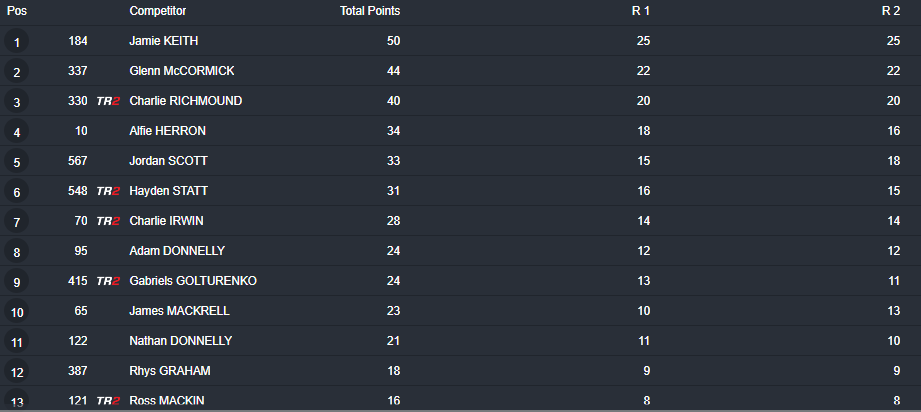Click the TR2 logo beside Hayden STATT
The height and width of the screenshot is (412, 921).
click(x=108, y=191)
